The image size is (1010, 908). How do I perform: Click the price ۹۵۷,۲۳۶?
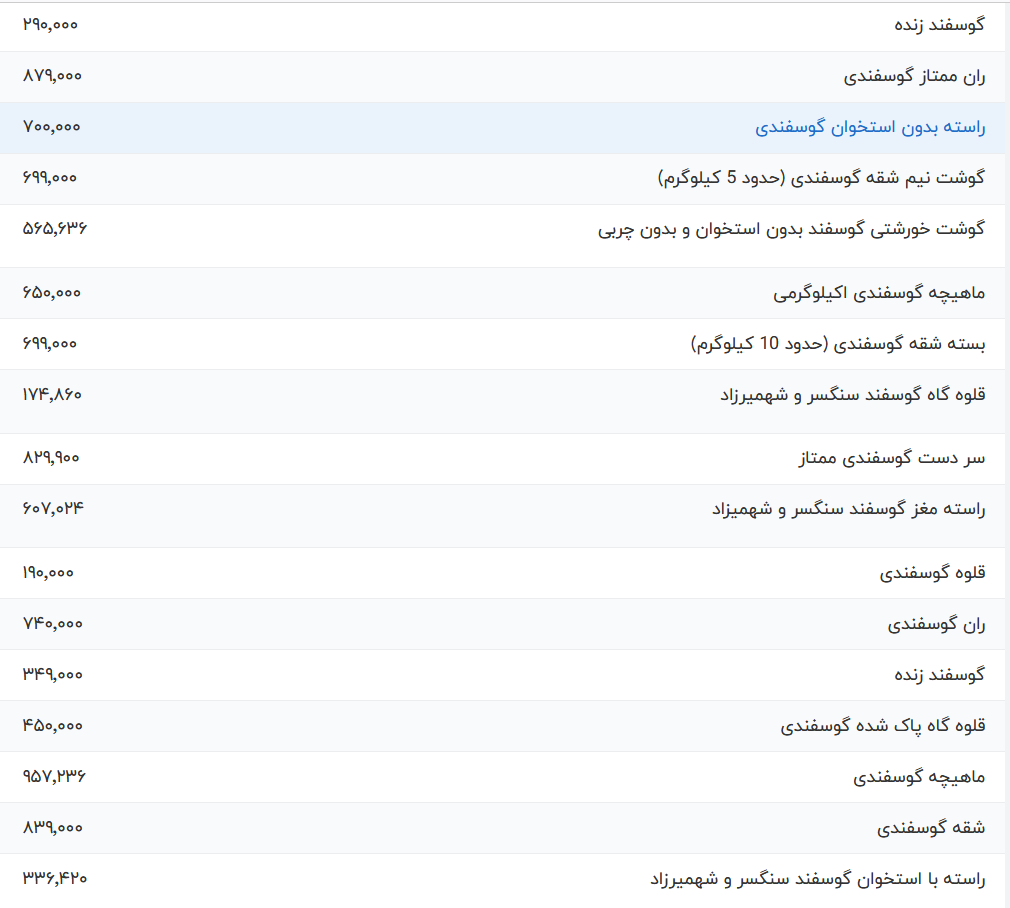pos(54,776)
